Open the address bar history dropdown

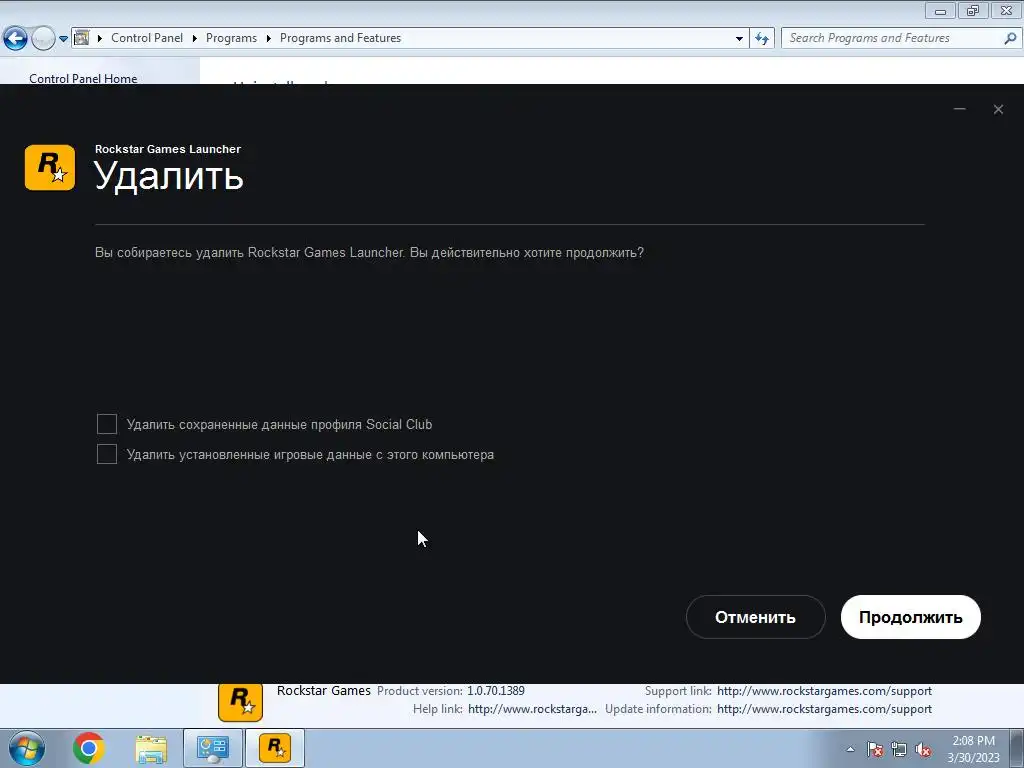click(739, 39)
